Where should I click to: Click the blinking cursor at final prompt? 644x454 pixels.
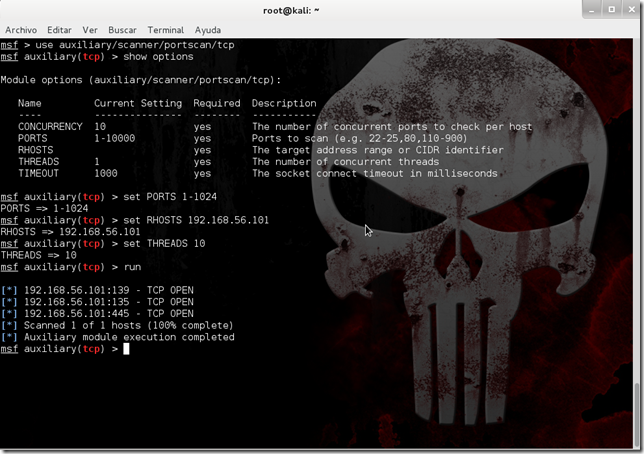click(x=126, y=349)
